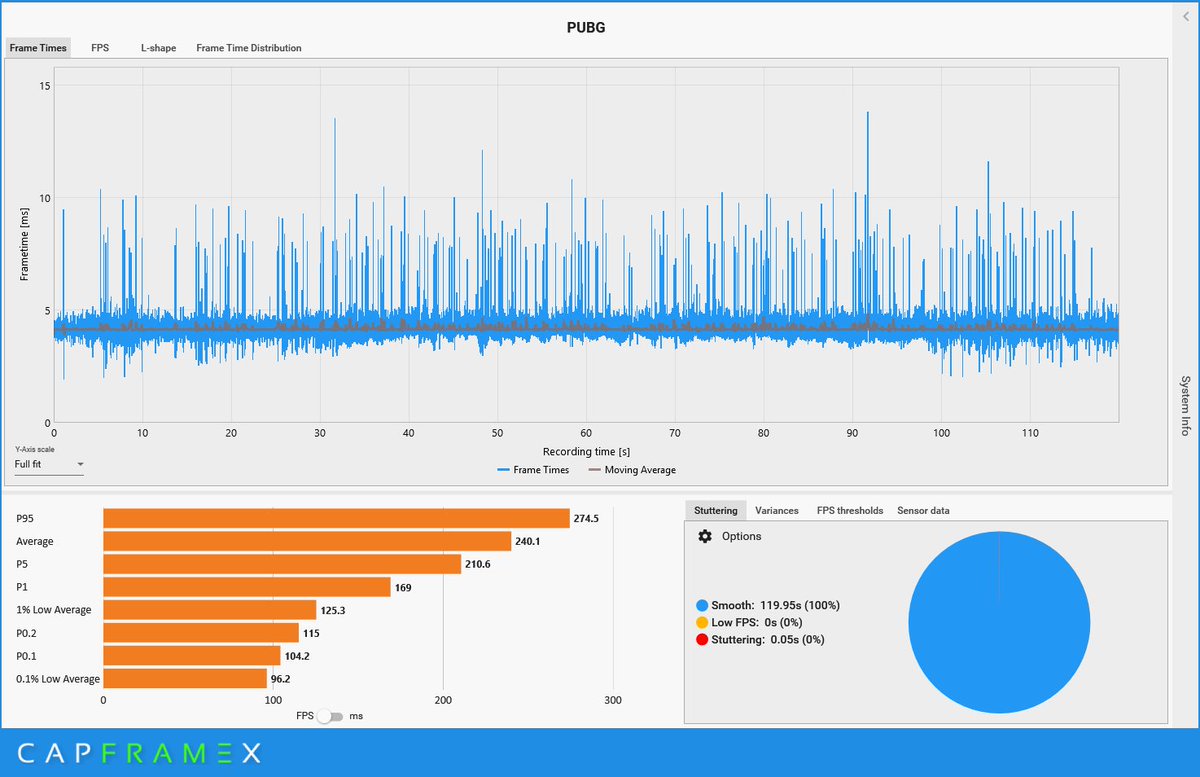Open the FPS thresholds tab
1200x777 pixels.
pyautogui.click(x=850, y=510)
